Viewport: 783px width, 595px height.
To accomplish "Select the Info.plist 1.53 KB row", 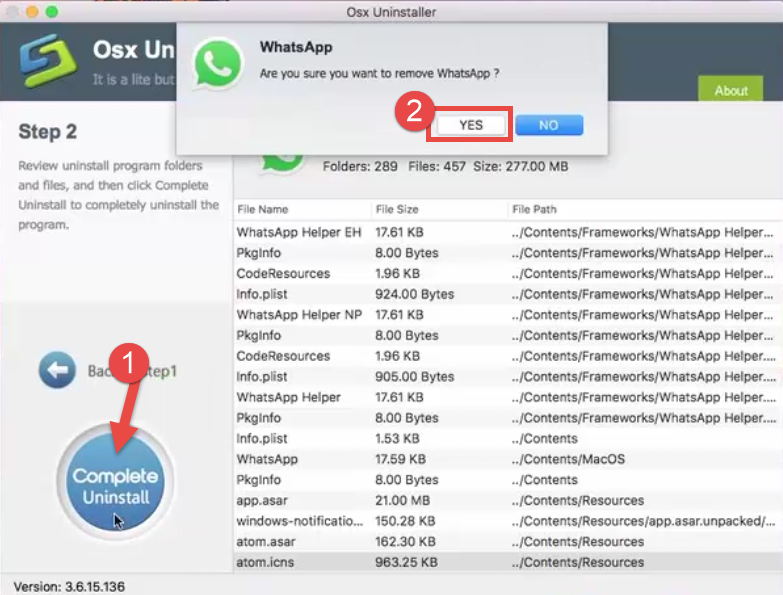I will 508,438.
